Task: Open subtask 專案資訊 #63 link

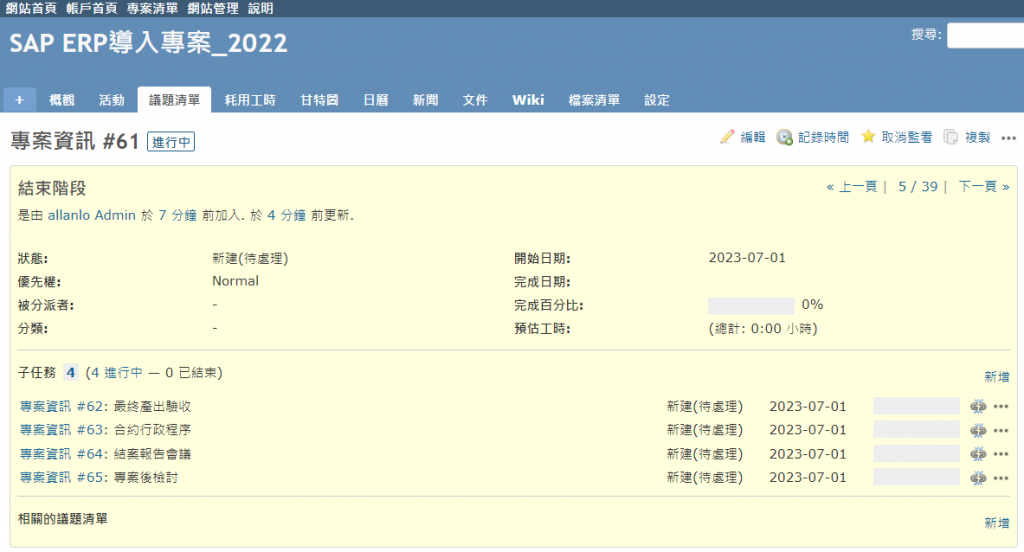Action: [x=63, y=430]
